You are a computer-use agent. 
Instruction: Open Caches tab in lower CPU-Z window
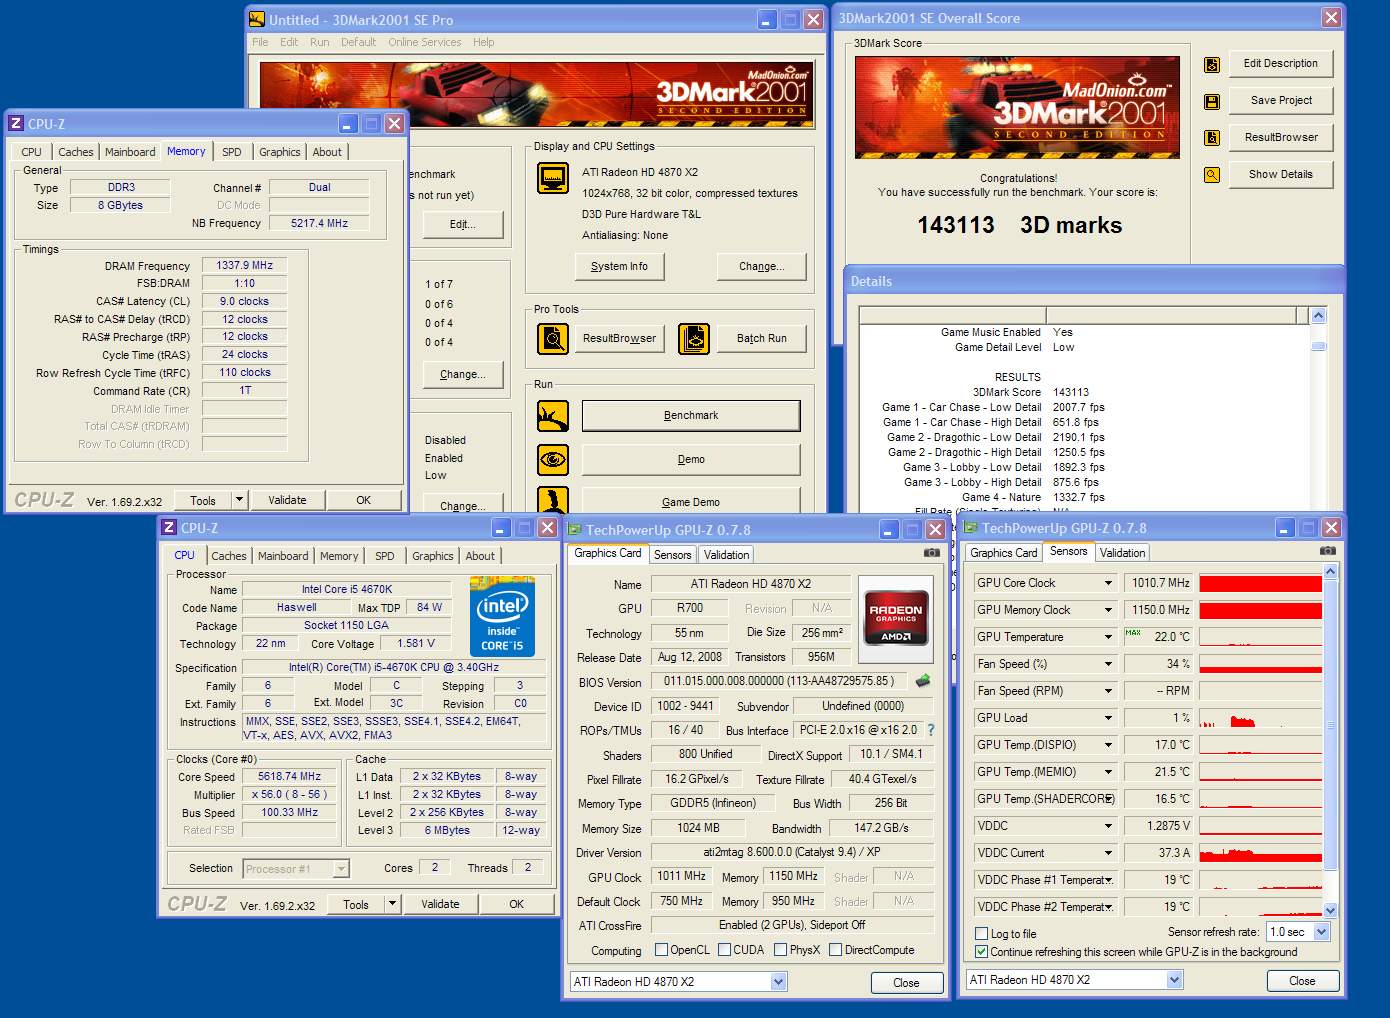click(229, 556)
